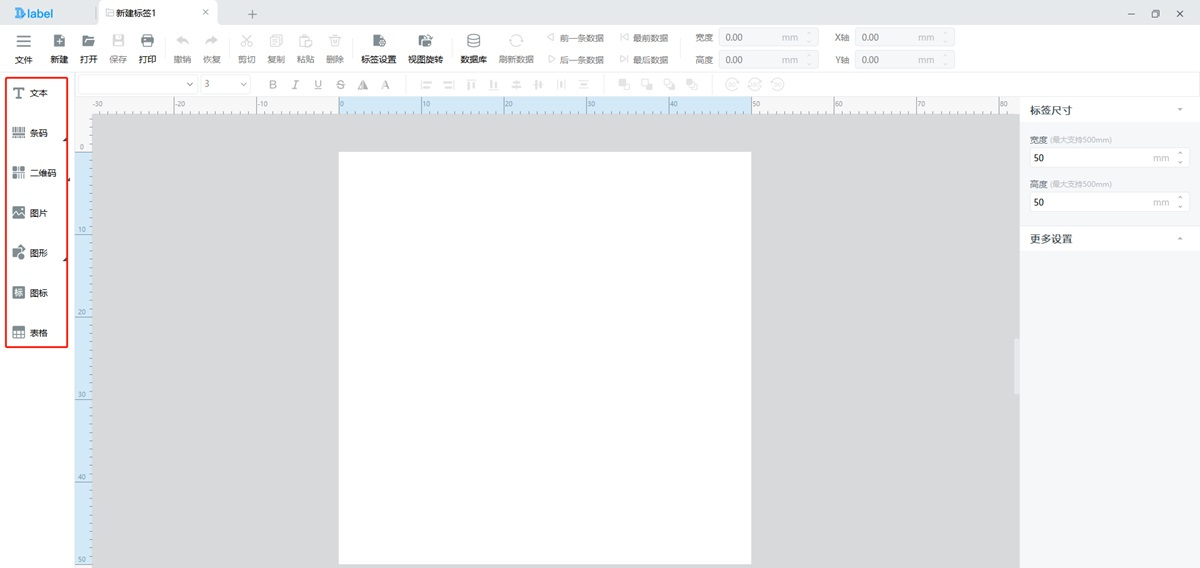Expand the 更多设置 section
The image size is (1200, 568).
click(1180, 239)
